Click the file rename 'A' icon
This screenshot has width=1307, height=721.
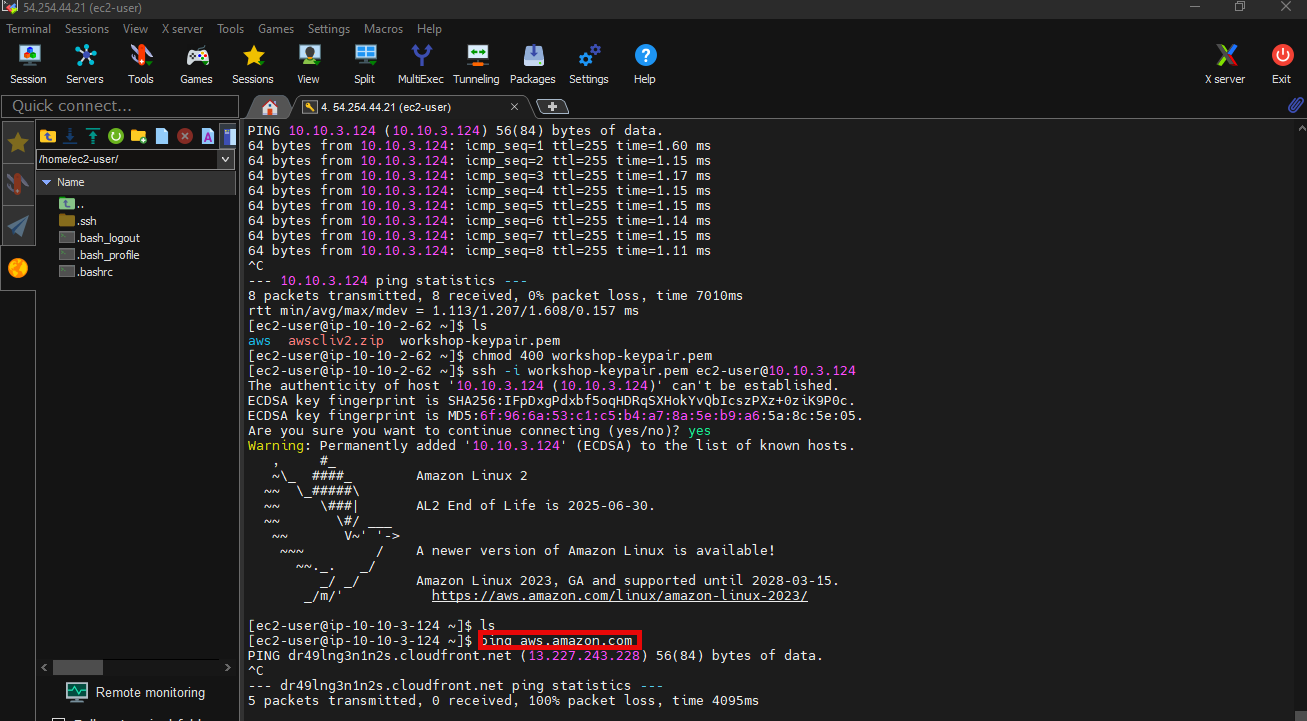tap(208, 136)
